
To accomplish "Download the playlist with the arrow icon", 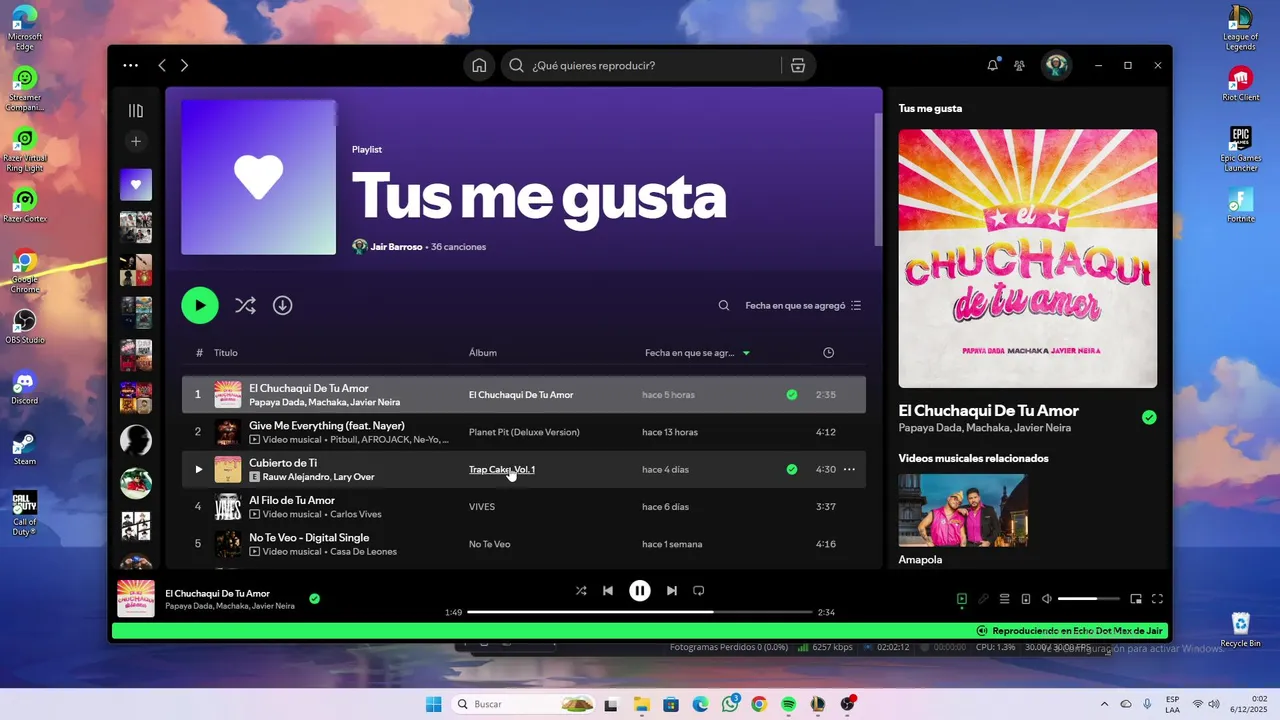I will [283, 305].
